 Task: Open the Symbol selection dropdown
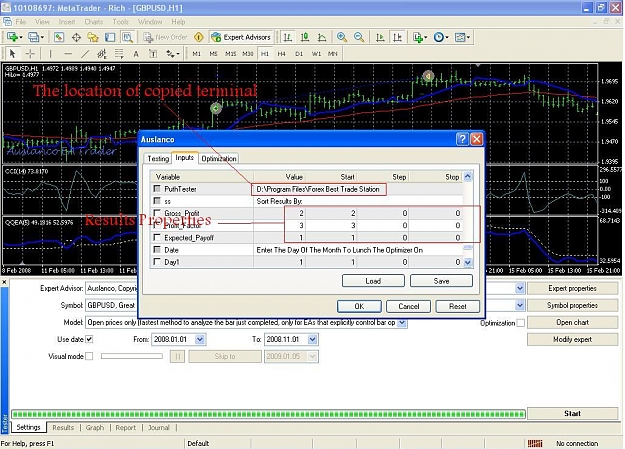[520, 305]
